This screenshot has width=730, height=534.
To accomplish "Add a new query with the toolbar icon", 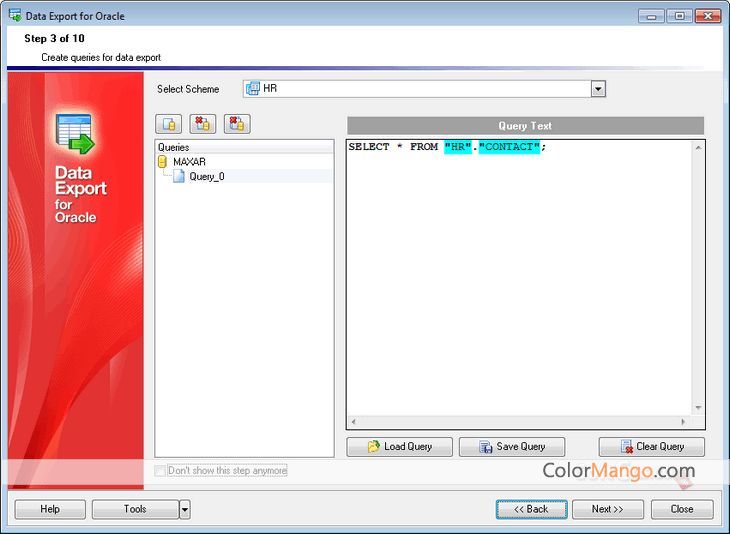I will point(169,124).
